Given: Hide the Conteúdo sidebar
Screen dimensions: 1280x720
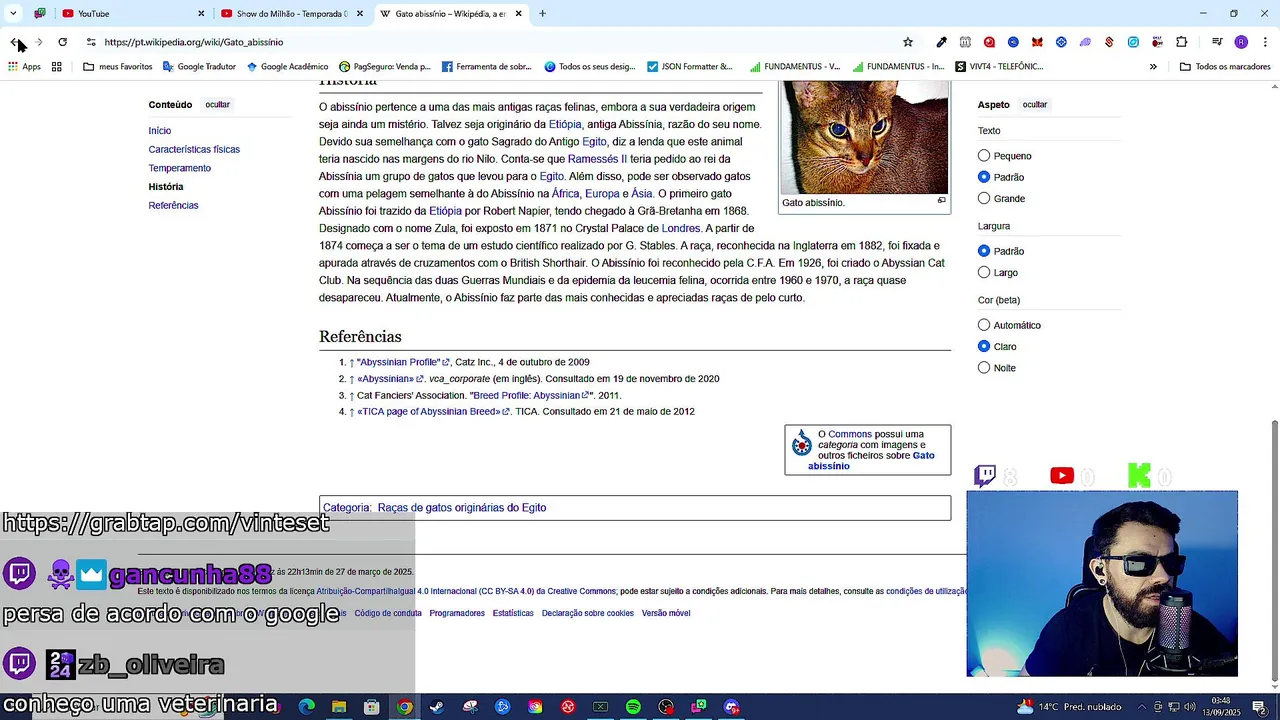Looking at the screenshot, I should point(217,104).
